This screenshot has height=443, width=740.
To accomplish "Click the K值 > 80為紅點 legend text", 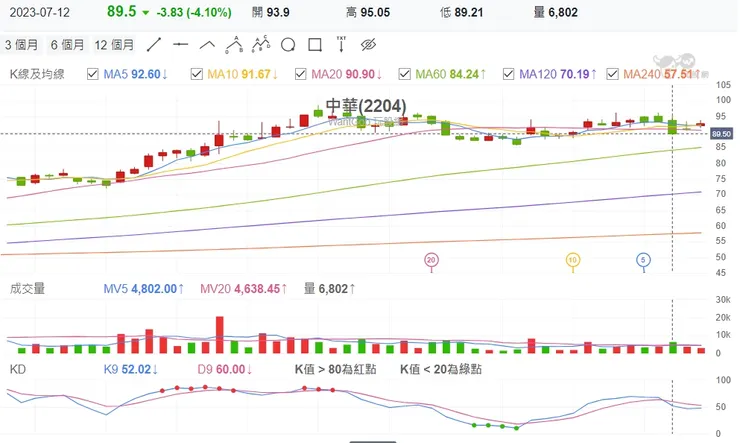I will click(336, 369).
